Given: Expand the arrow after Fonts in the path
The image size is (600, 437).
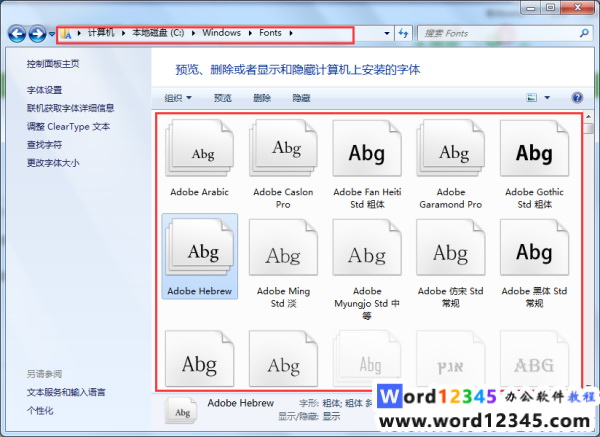Looking at the screenshot, I should [x=291, y=33].
